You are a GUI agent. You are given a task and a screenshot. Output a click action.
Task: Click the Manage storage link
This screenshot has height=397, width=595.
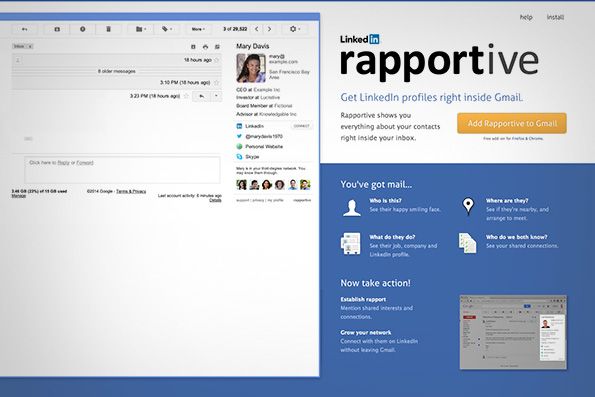(x=19, y=196)
